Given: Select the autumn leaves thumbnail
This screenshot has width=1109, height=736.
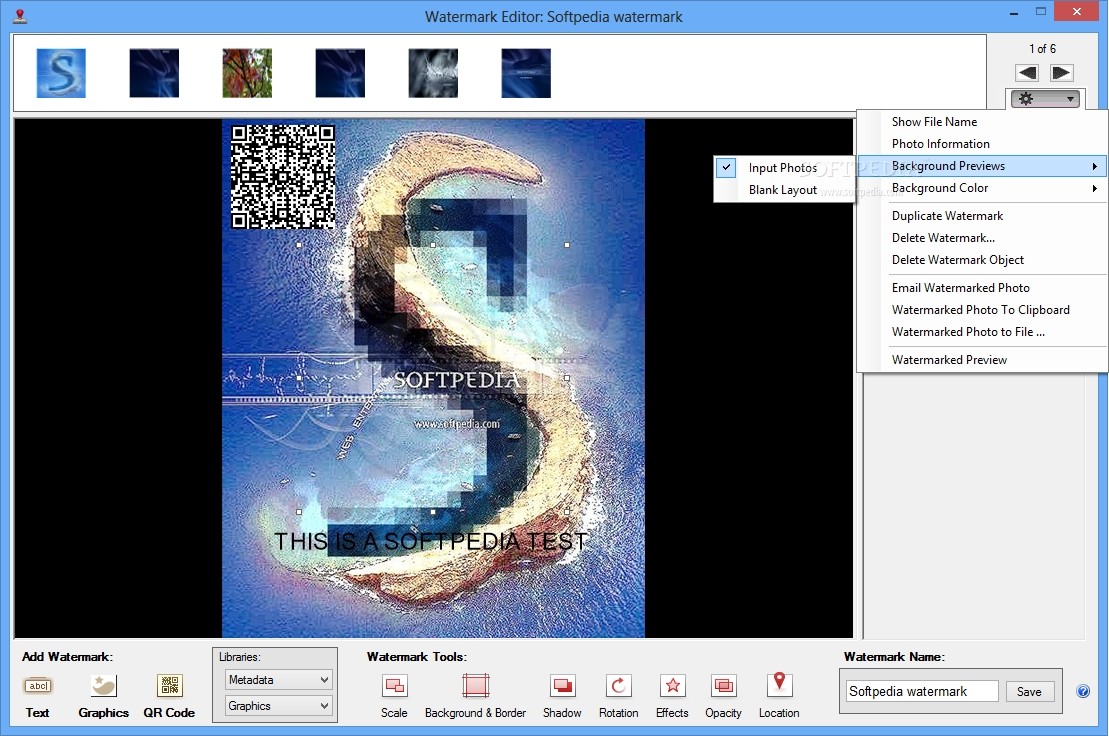Looking at the screenshot, I should (247, 73).
